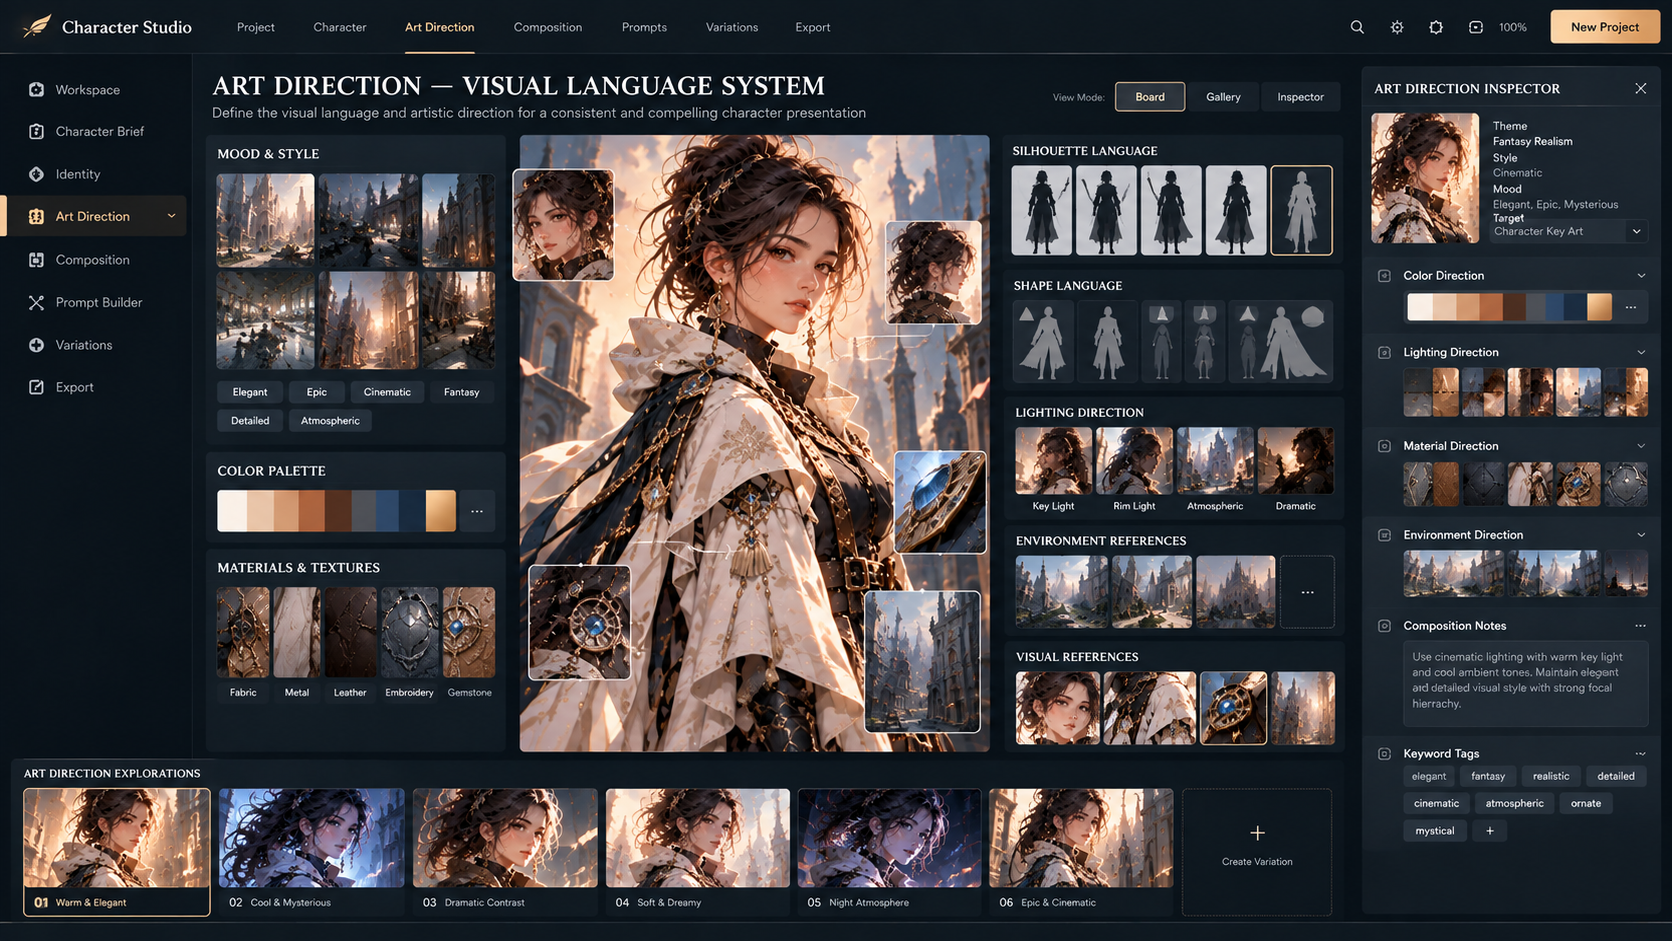The image size is (1672, 941).
Task: Open the Character top tab
Action: pos(340,27)
